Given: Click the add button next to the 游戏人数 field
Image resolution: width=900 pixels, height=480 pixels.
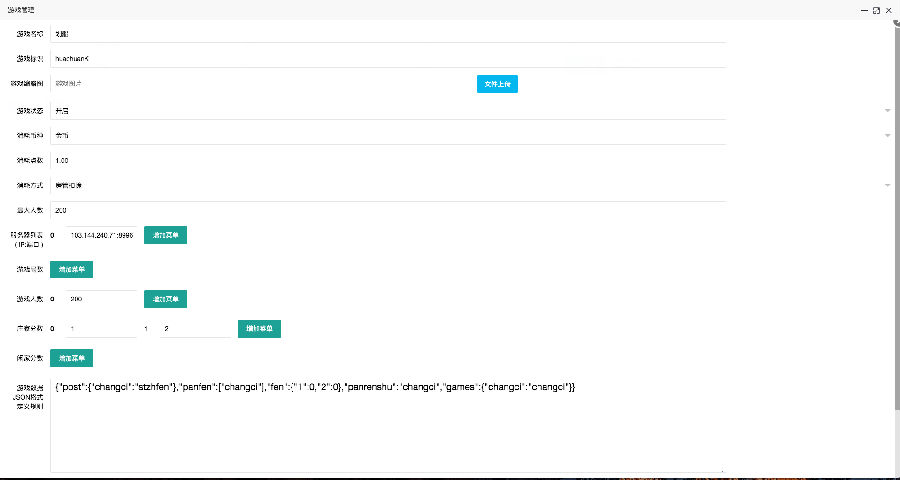Looking at the screenshot, I should (x=166, y=299).
